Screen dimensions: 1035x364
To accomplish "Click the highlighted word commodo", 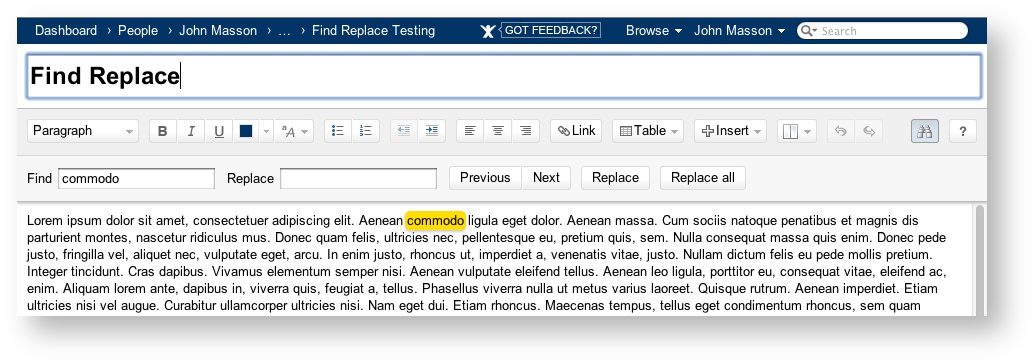I will click(436, 220).
